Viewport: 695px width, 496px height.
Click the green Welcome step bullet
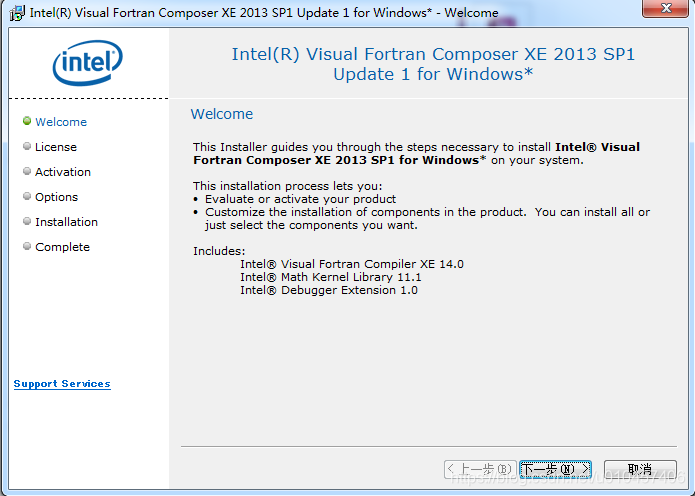pyautogui.click(x=27, y=121)
